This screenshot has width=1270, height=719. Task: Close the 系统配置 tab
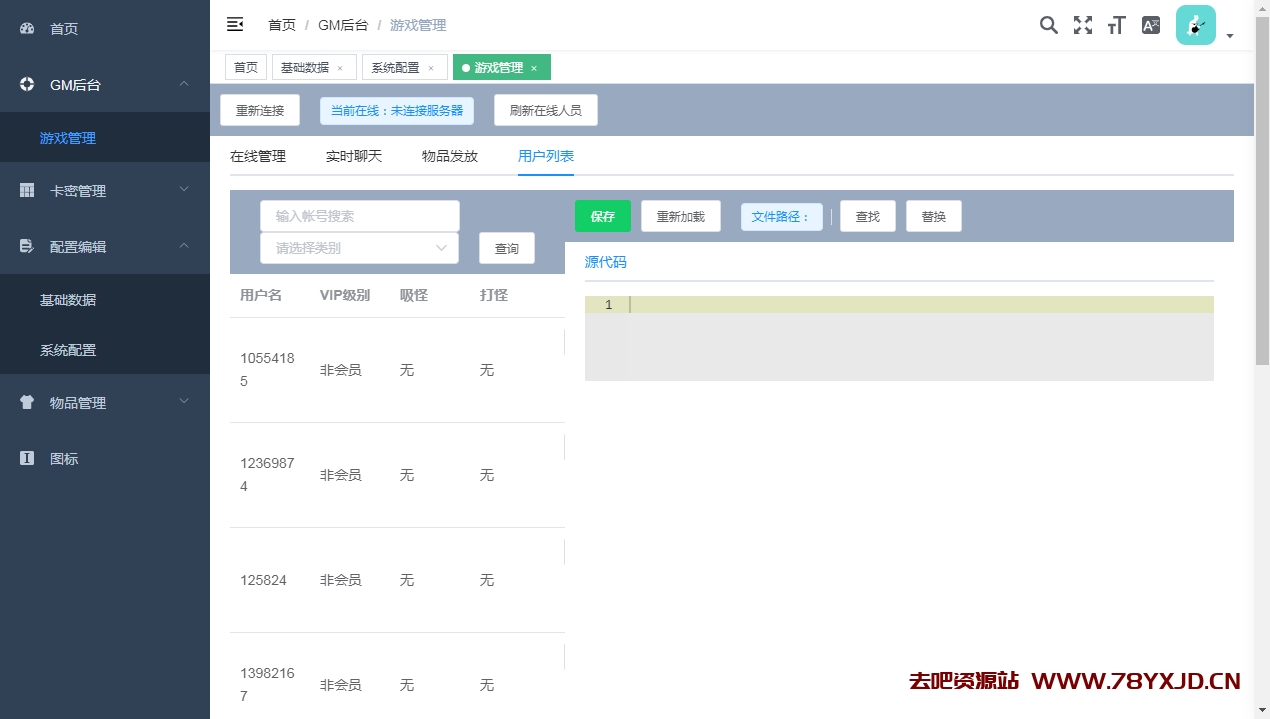pos(431,68)
